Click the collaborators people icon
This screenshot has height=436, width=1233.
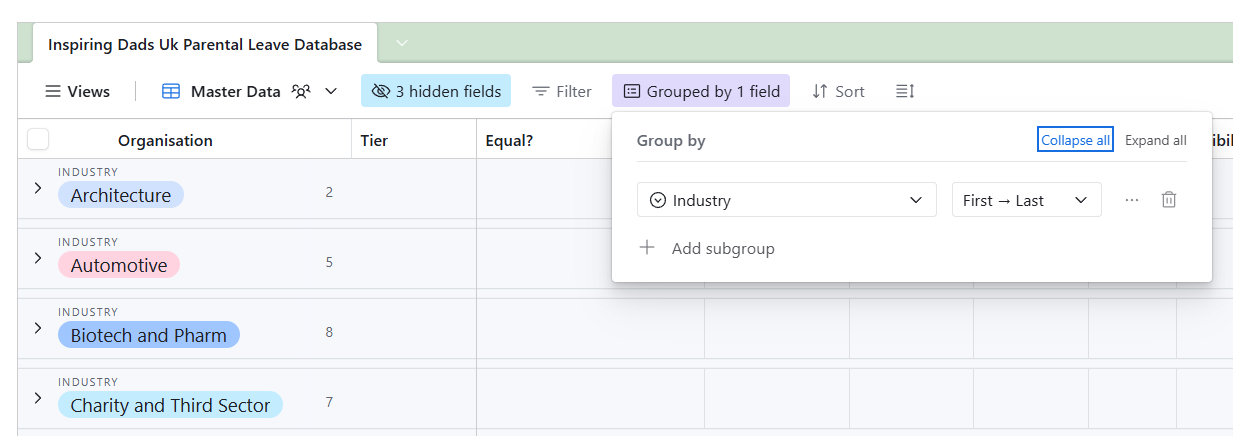coord(302,91)
